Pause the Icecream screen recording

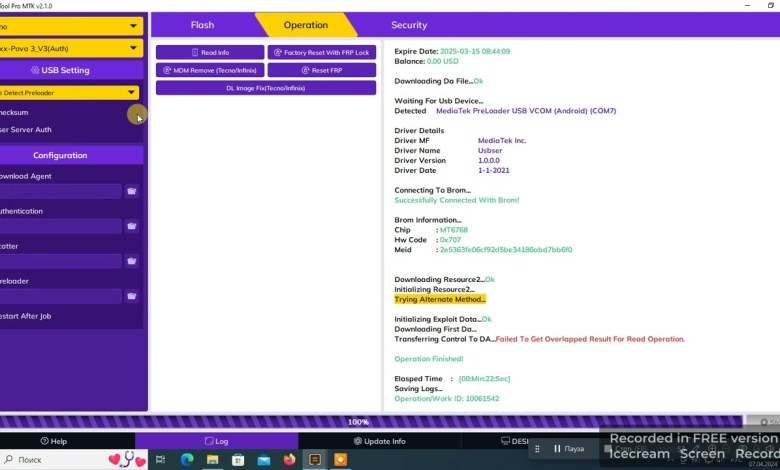568,449
